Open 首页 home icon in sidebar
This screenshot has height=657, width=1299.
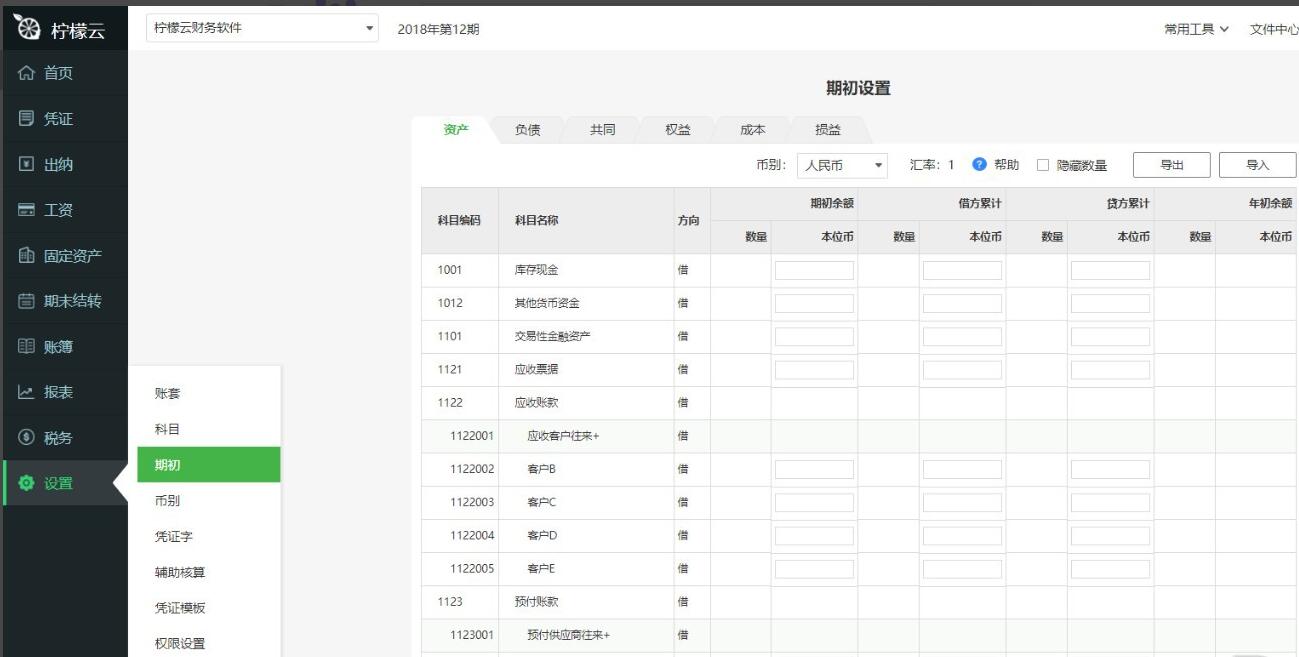coord(26,73)
